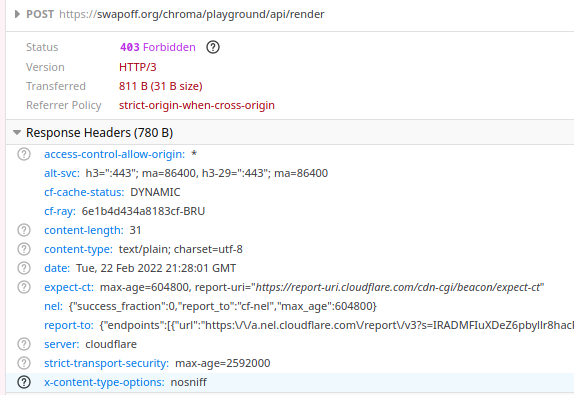Click the access-control-allow-origin header name
574x395 pixels.
(115, 154)
